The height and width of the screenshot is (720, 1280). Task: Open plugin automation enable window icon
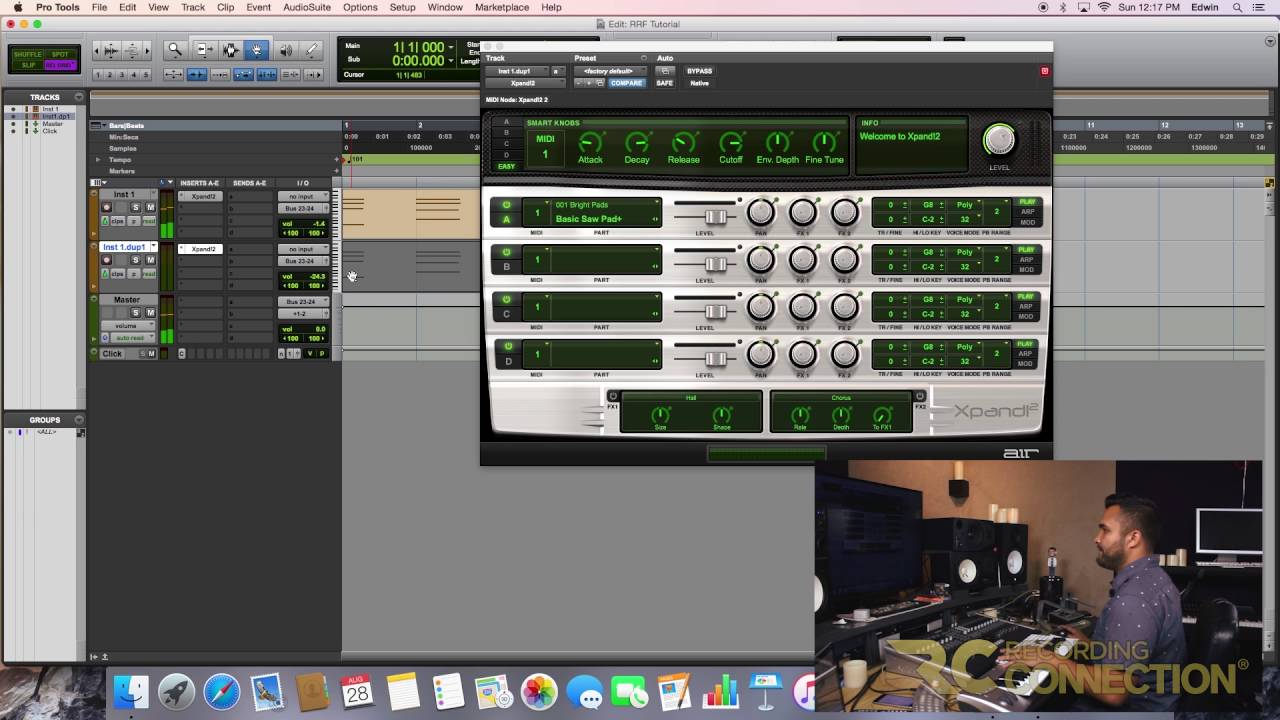pyautogui.click(x=665, y=71)
